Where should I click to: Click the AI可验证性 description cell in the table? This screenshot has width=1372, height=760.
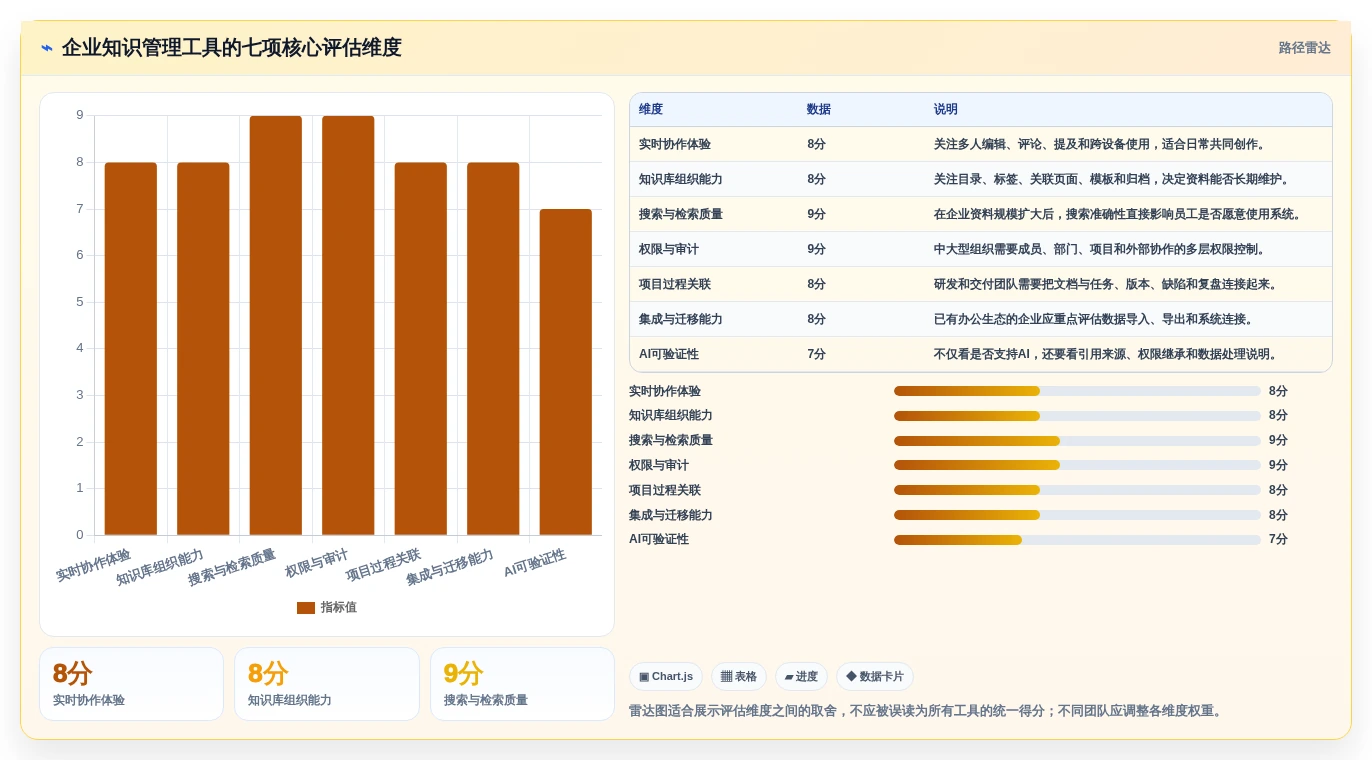coord(1108,354)
